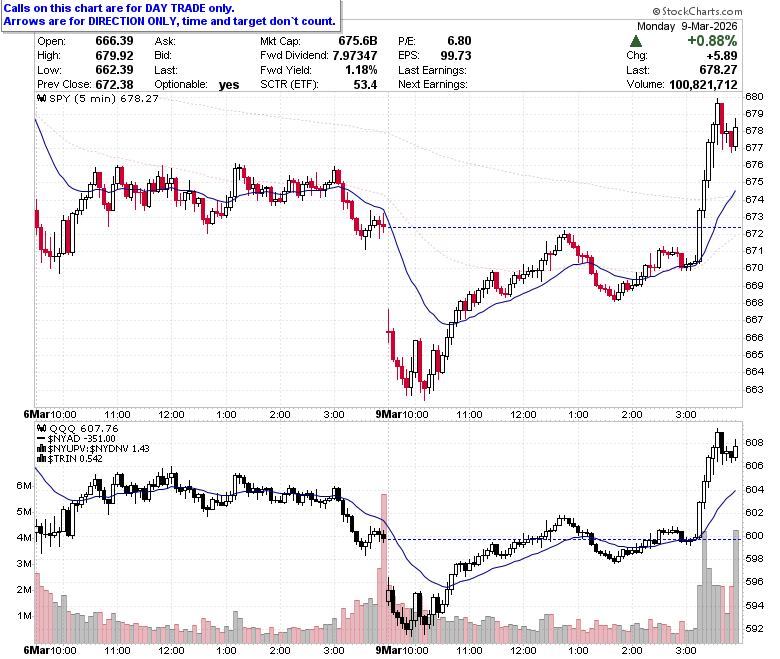Image resolution: width=780 pixels, height=659 pixels.
Task: Click the 9Mar date label on upper axis
Action: (387, 414)
